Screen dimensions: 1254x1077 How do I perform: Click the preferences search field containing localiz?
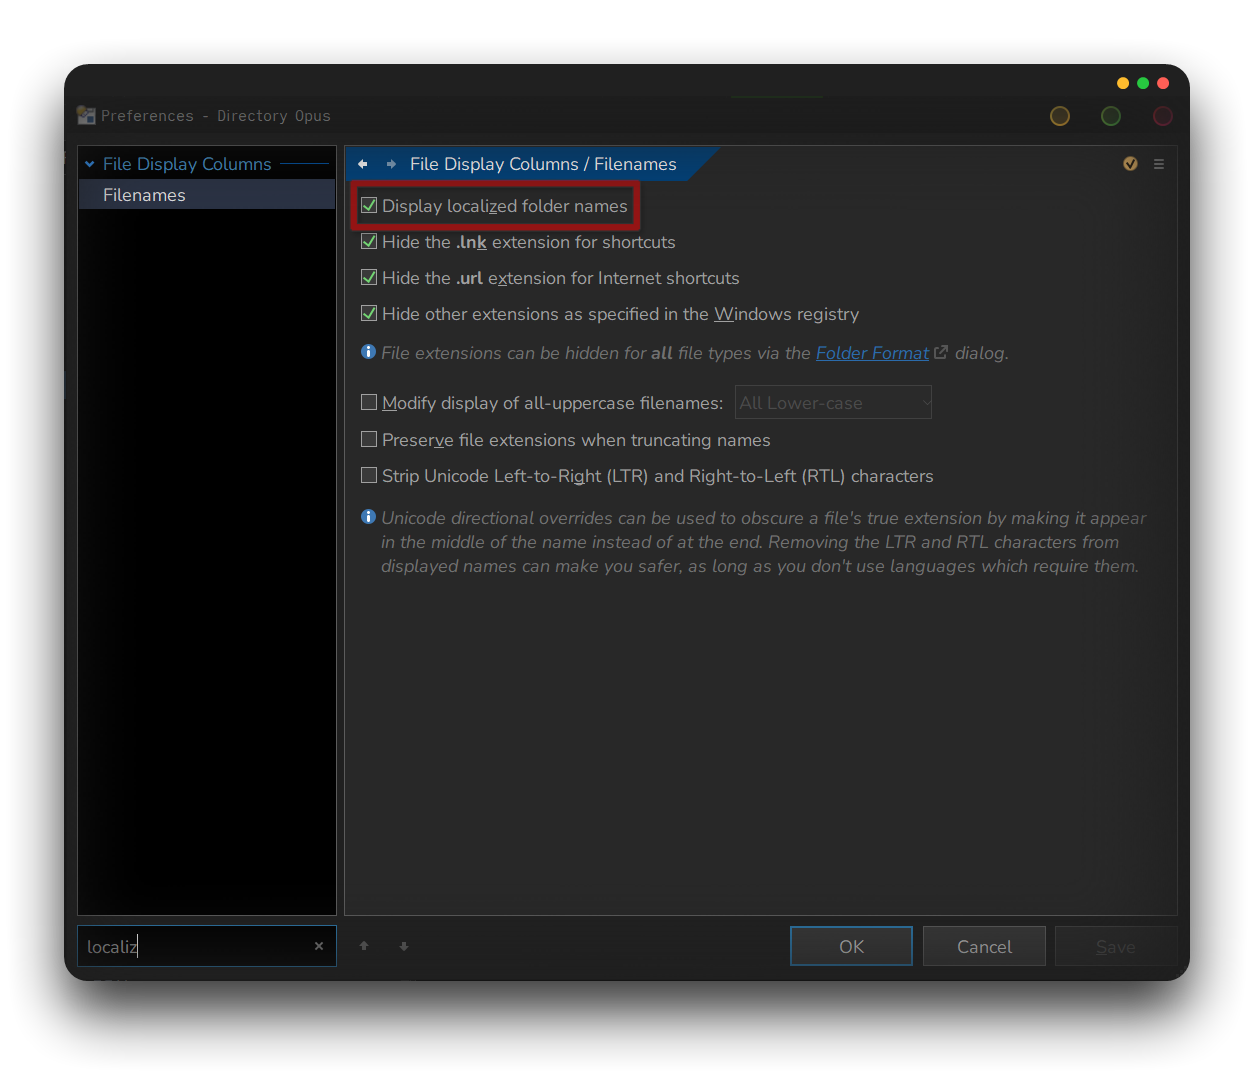(x=195, y=946)
